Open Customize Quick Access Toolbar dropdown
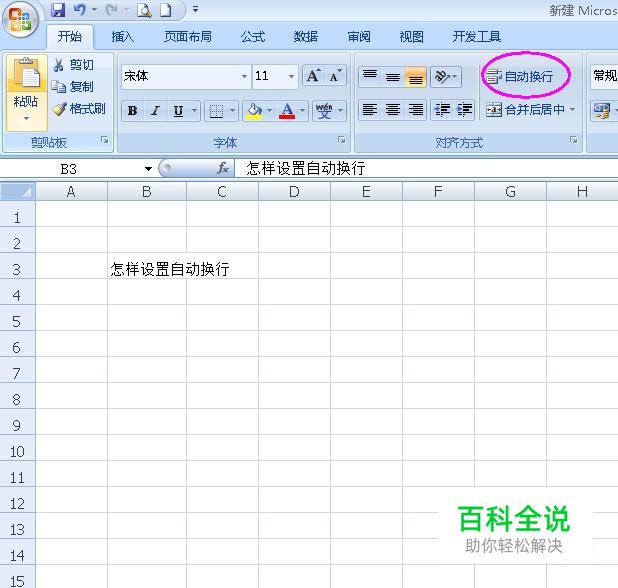The width and height of the screenshot is (618, 588). [195, 9]
